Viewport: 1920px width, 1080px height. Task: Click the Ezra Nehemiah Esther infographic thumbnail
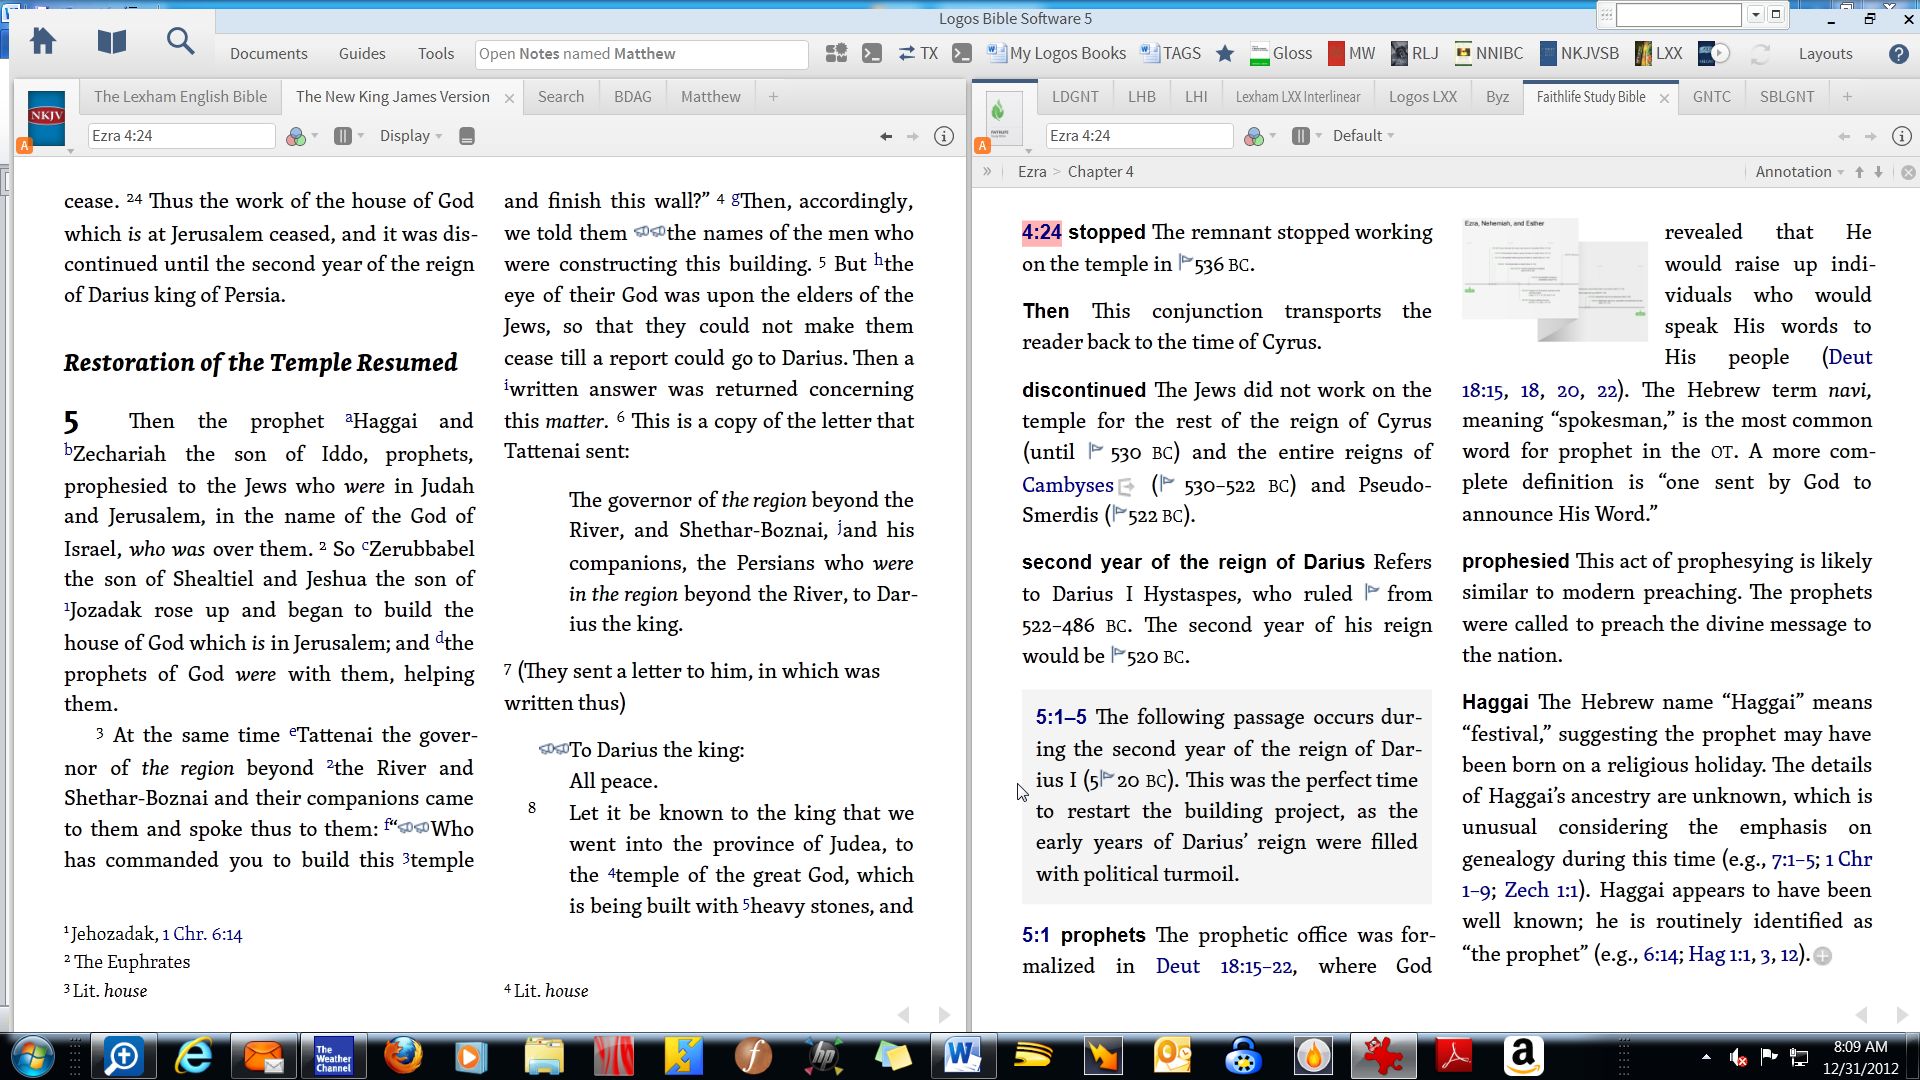pos(1553,278)
